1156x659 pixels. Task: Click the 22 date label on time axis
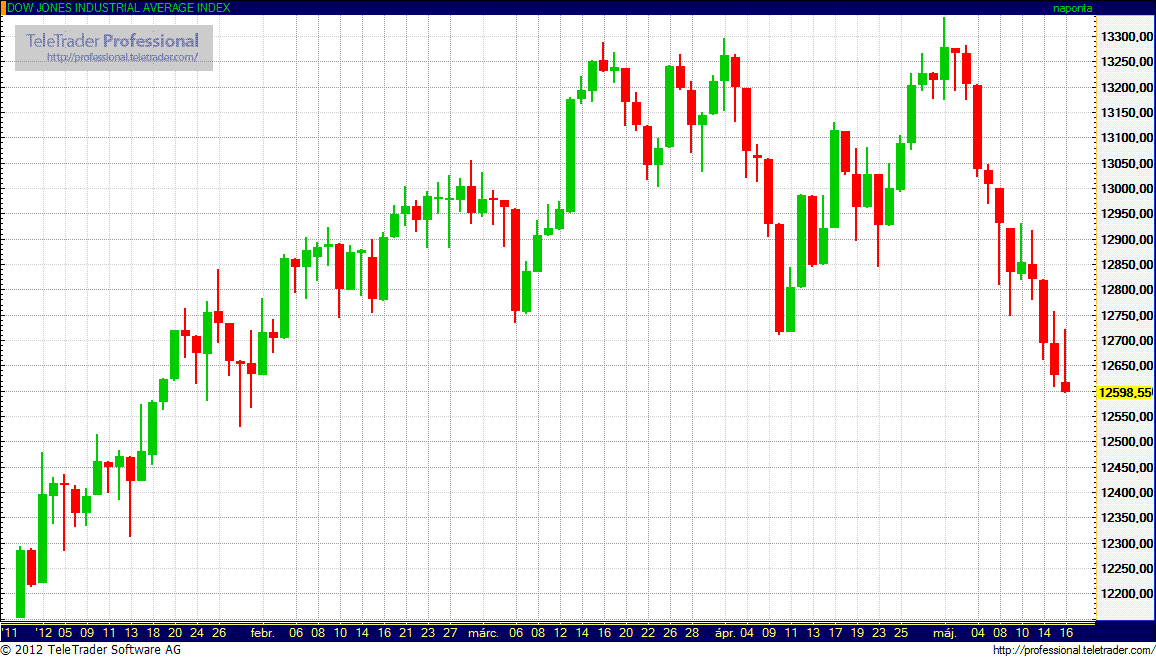(x=647, y=633)
